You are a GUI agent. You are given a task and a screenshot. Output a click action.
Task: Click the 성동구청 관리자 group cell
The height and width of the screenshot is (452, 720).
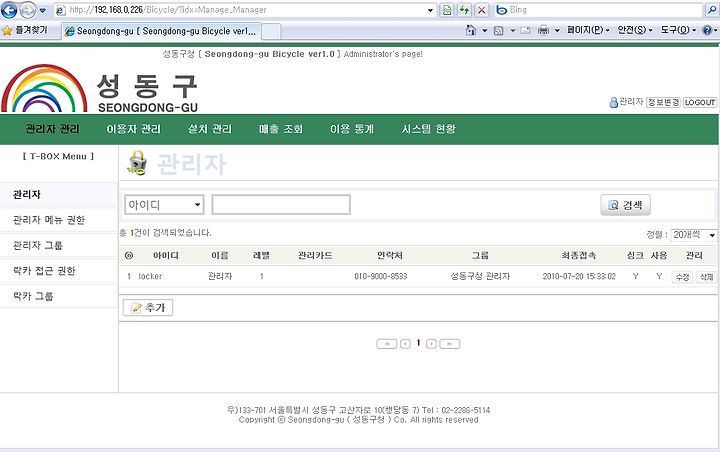[x=480, y=276]
